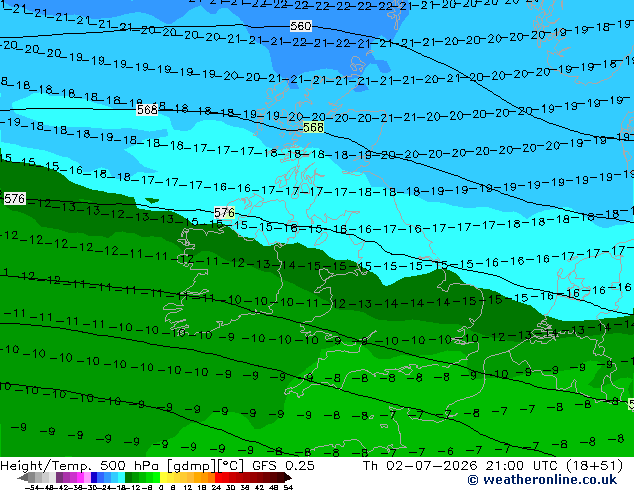The height and width of the screenshot is (490, 634).
Task: Open the weatheronline.co.uk link
Action: tap(542, 480)
